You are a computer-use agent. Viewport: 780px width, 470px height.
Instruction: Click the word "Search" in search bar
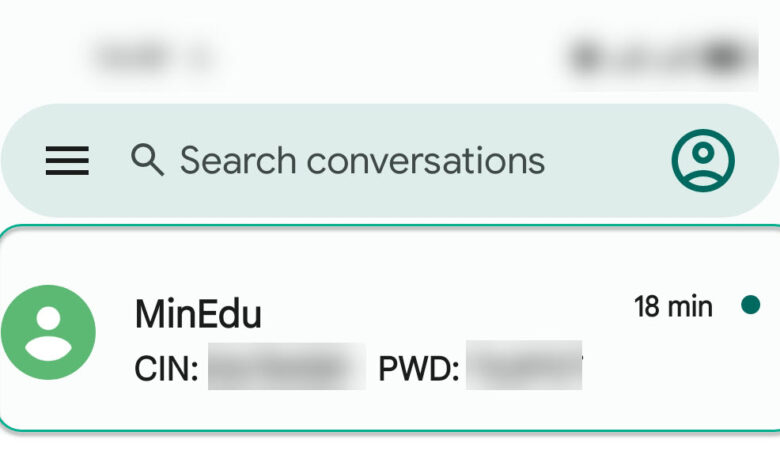[x=237, y=160]
